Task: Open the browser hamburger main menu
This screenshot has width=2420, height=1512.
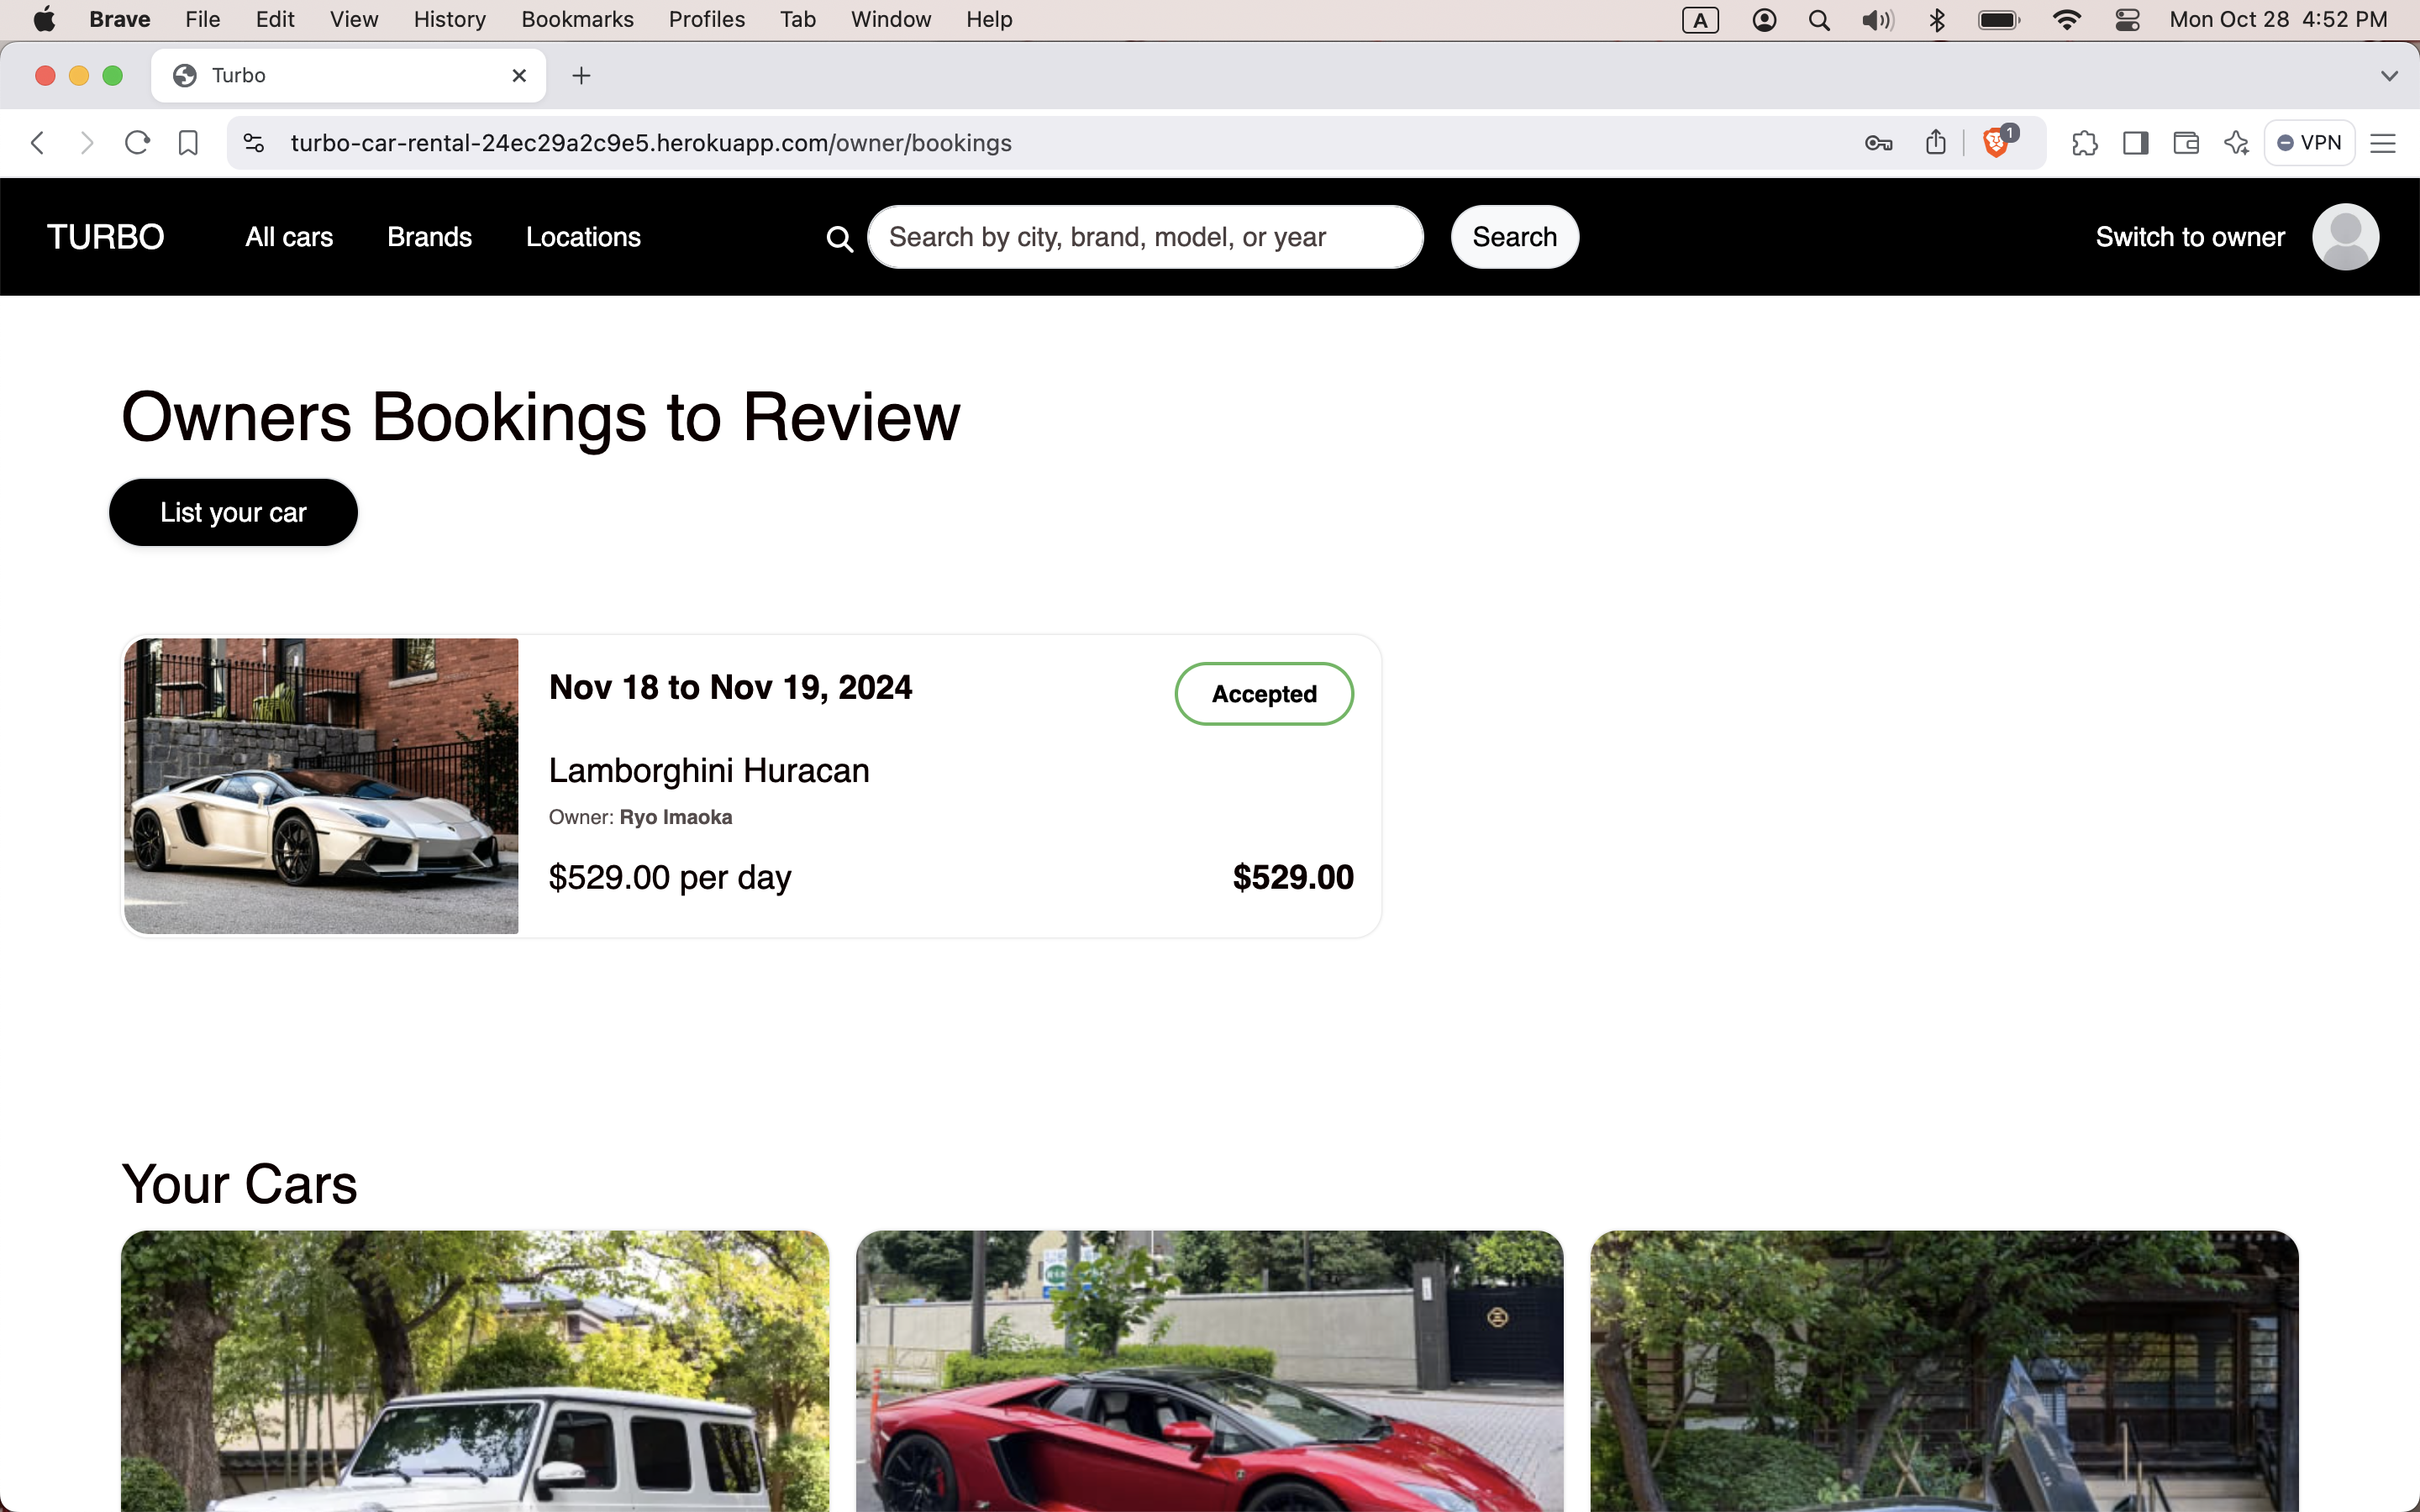Action: pyautogui.click(x=2383, y=143)
